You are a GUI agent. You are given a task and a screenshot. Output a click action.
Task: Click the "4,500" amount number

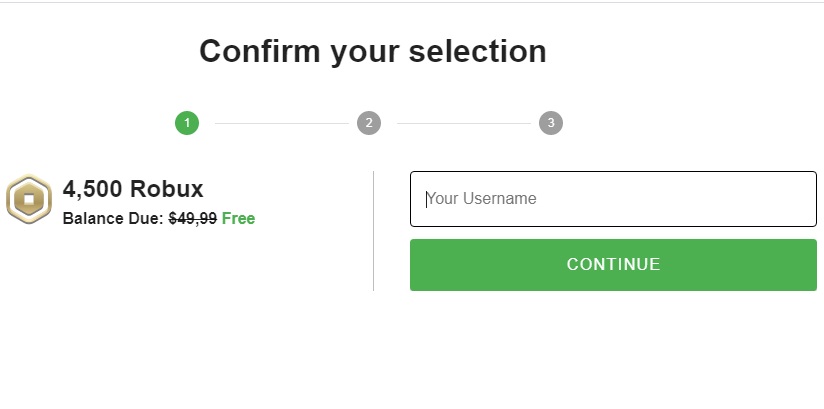[92, 189]
